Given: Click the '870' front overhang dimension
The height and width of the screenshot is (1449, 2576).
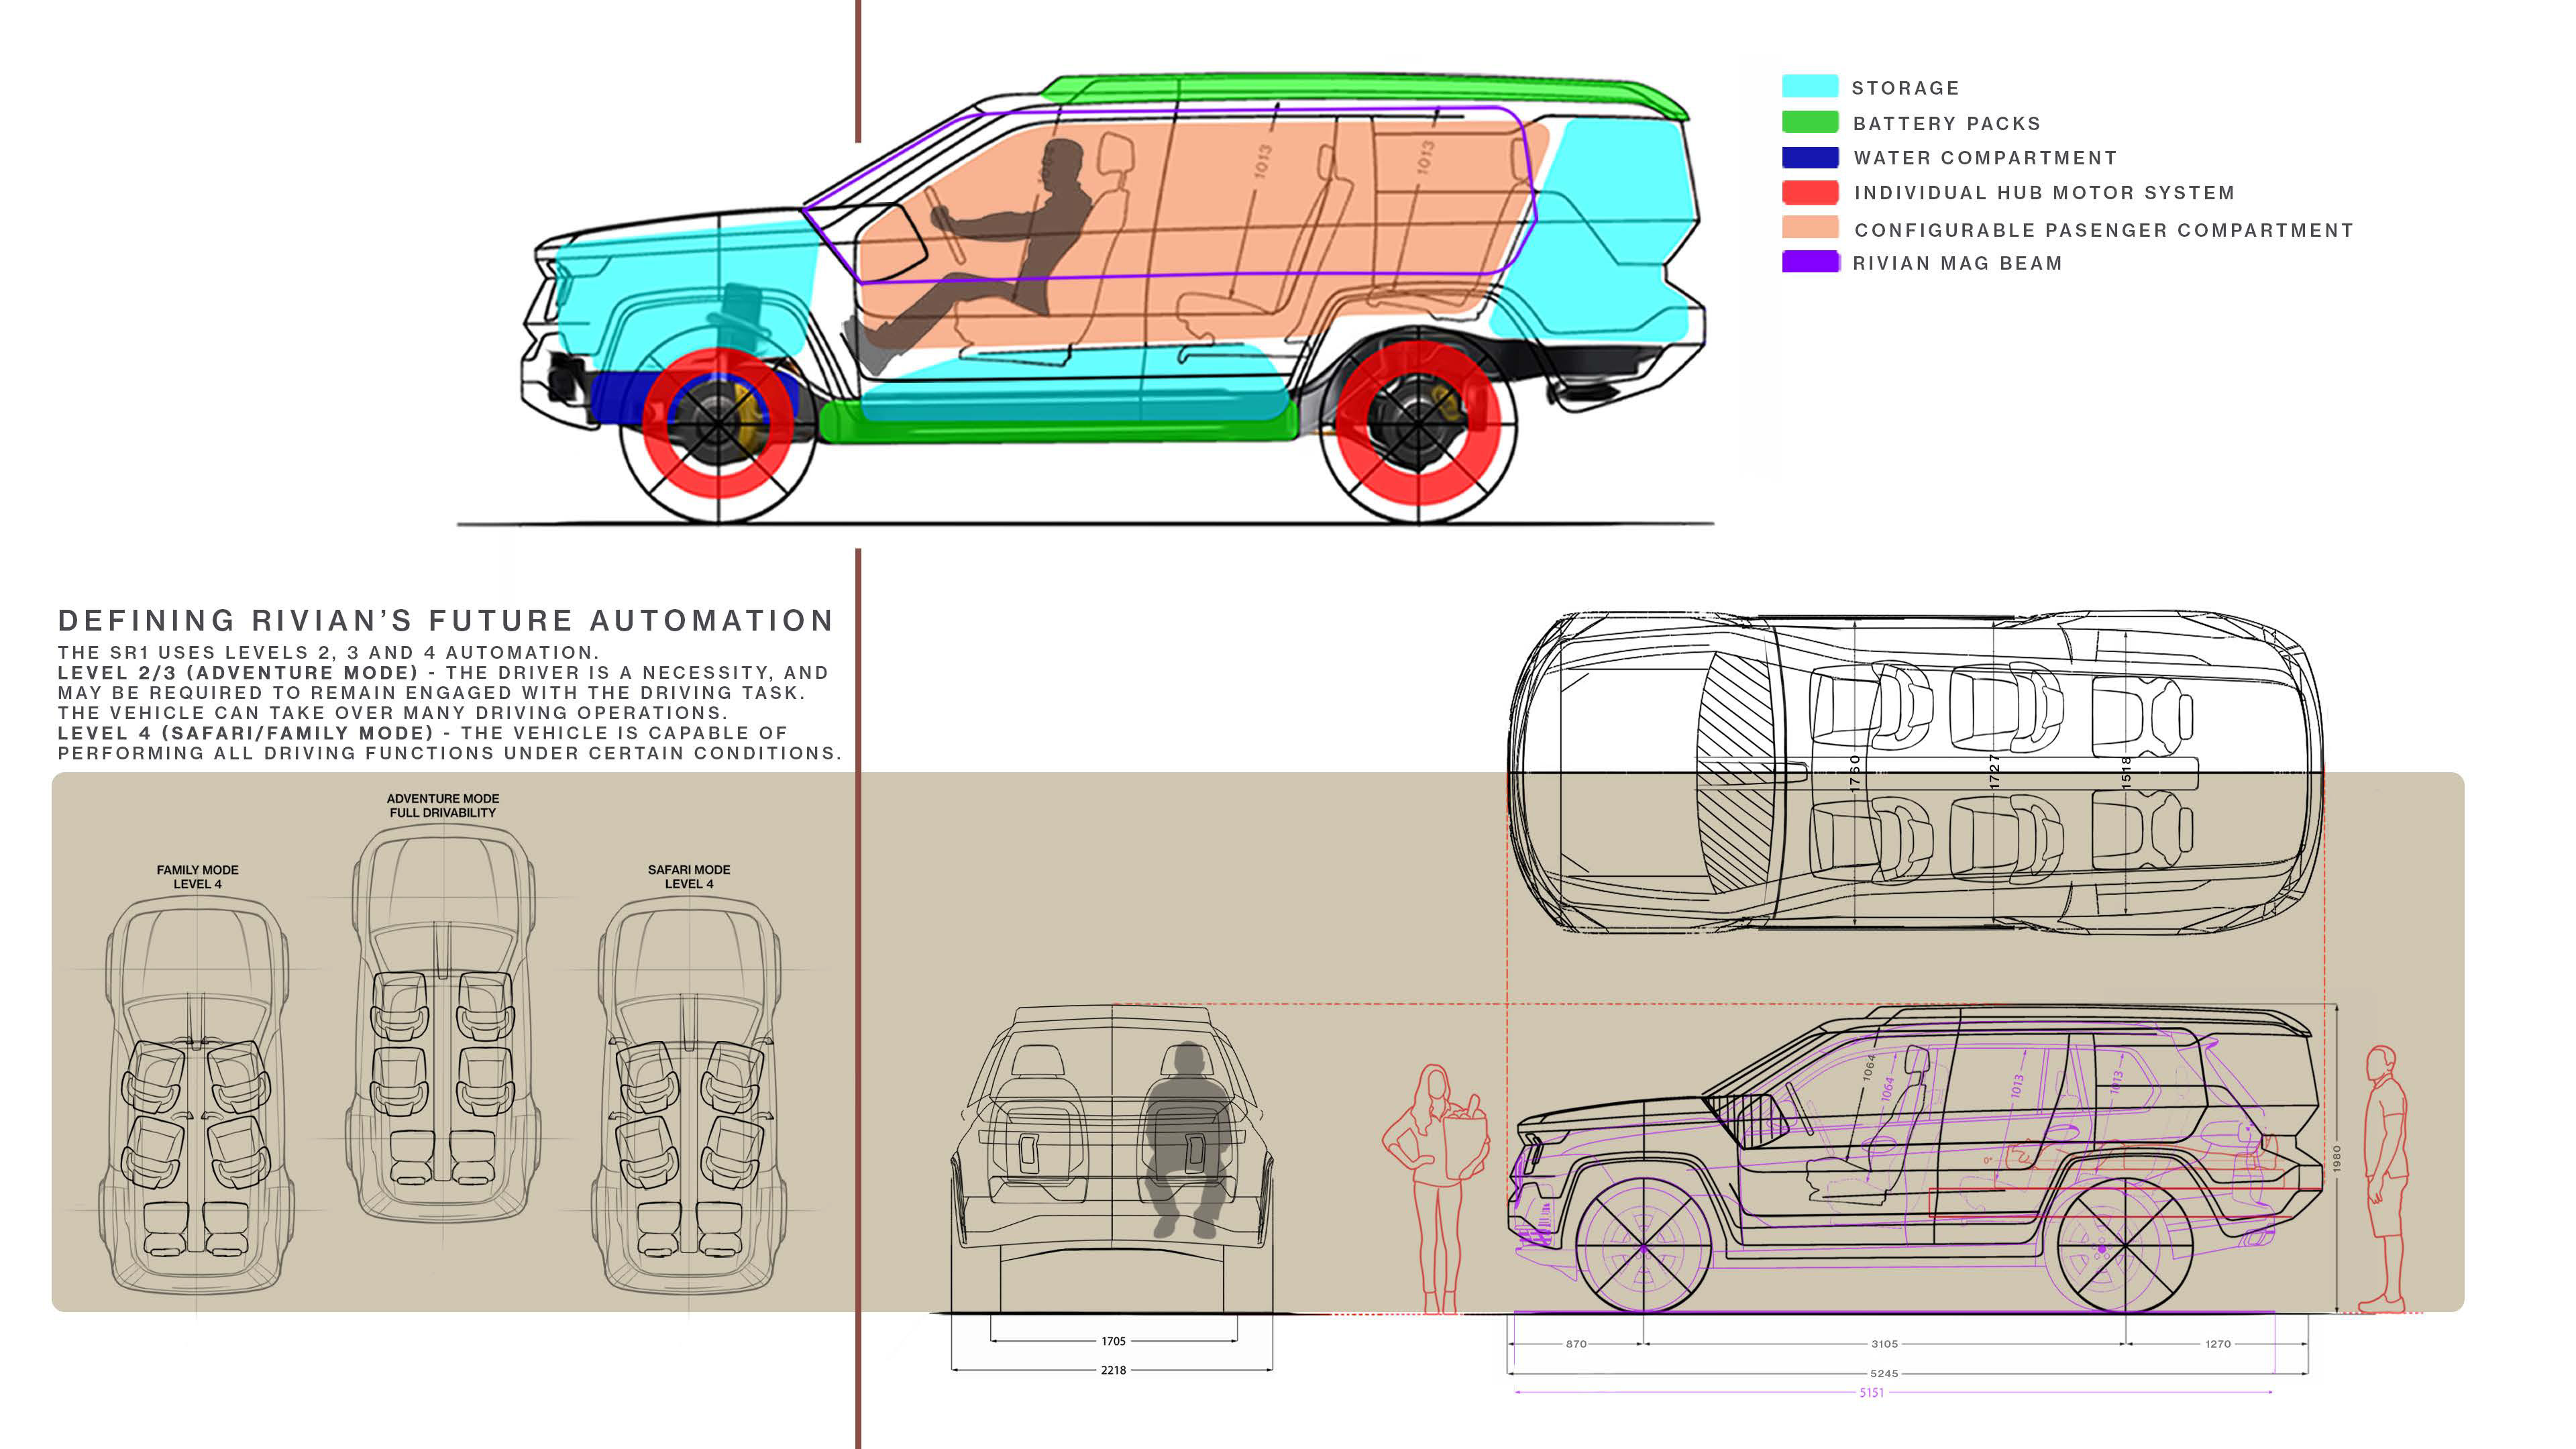Looking at the screenshot, I should pos(1576,1344).
